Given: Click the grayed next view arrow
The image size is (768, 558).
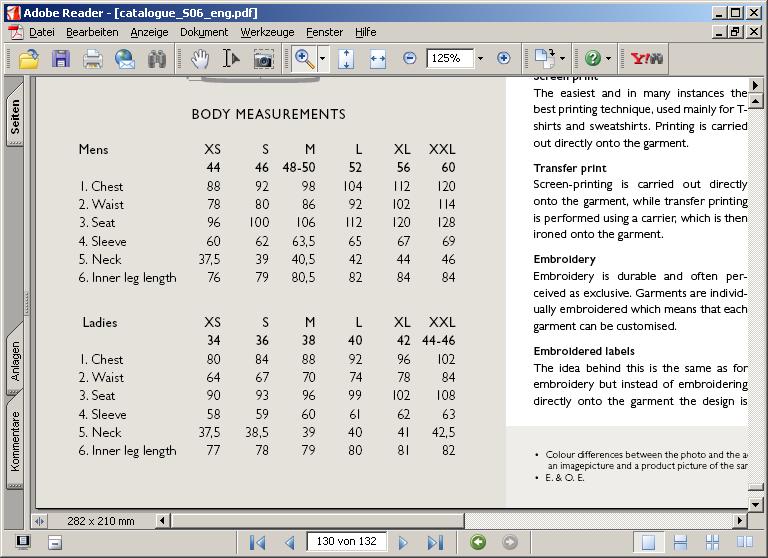Looking at the screenshot, I should [x=510, y=542].
